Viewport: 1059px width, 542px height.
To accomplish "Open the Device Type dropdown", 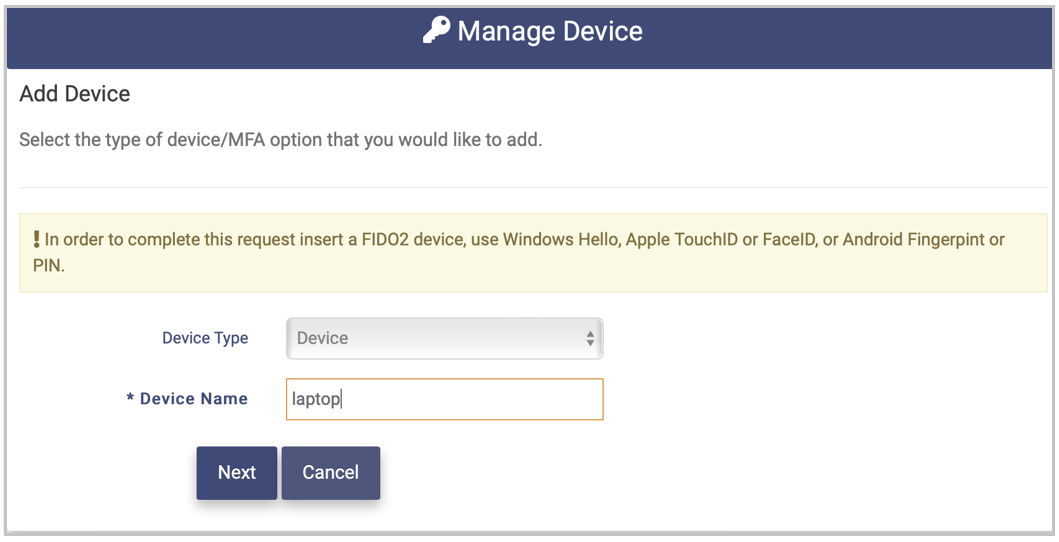I will [444, 338].
